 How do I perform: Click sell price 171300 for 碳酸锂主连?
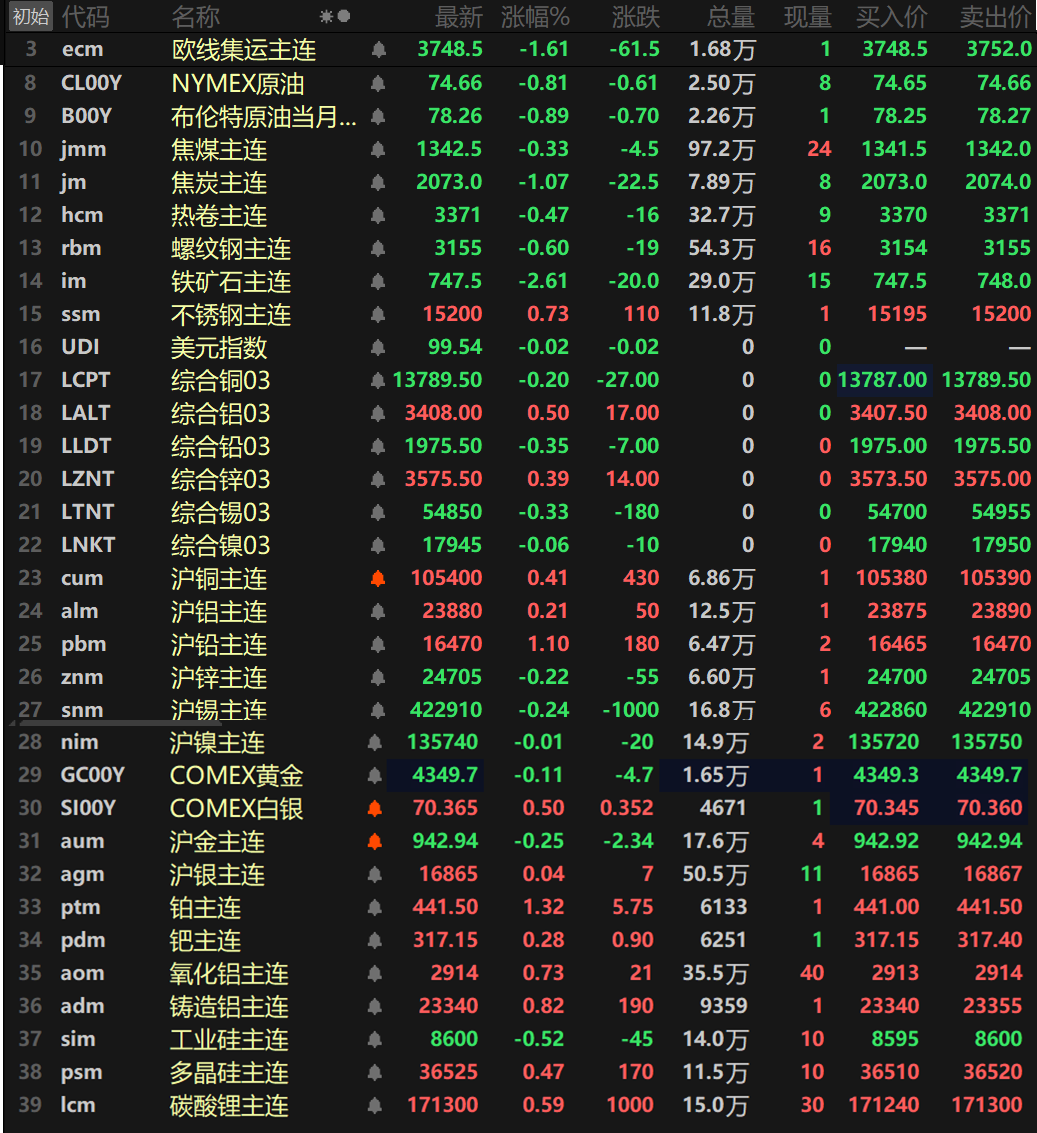(987, 1104)
